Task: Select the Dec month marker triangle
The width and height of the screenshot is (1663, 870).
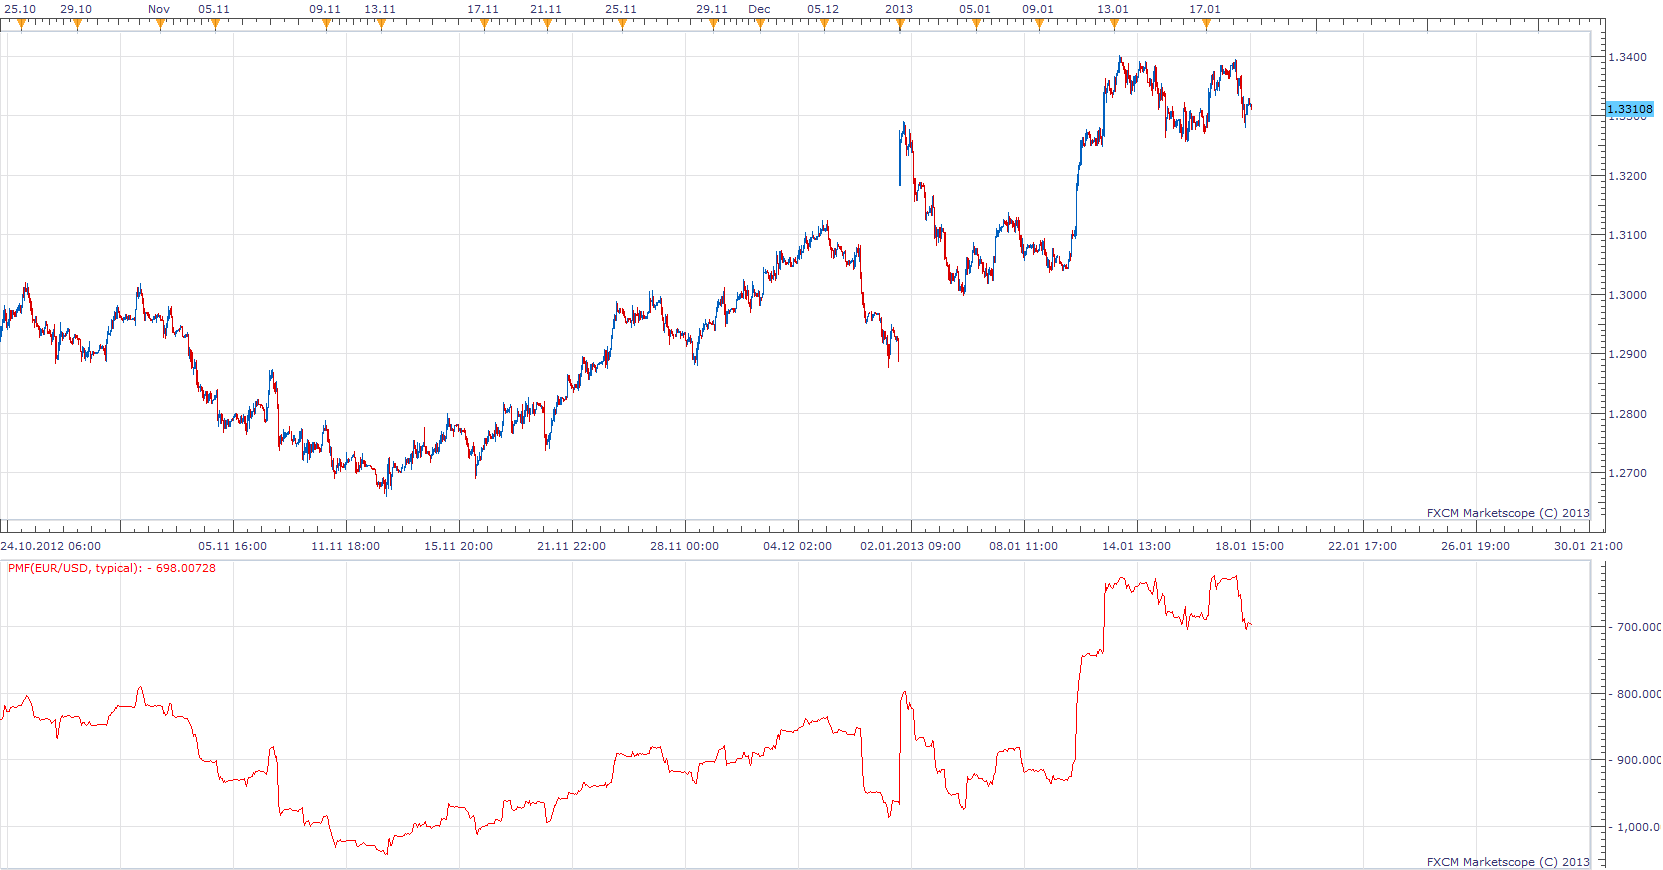Action: [x=760, y=24]
